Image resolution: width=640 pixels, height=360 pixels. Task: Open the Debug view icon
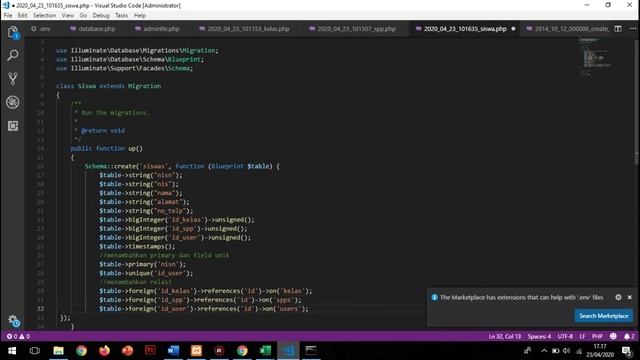pos(13,102)
